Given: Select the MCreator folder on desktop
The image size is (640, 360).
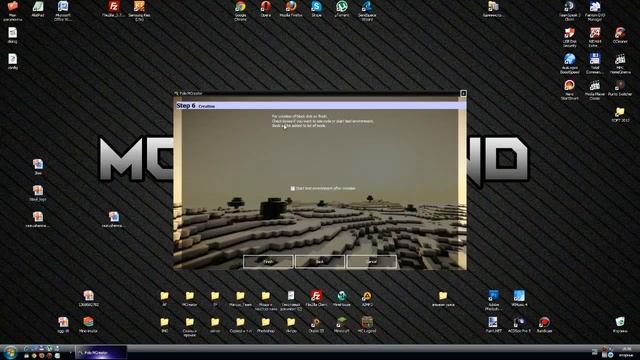Looking at the screenshot, I should point(190,298).
